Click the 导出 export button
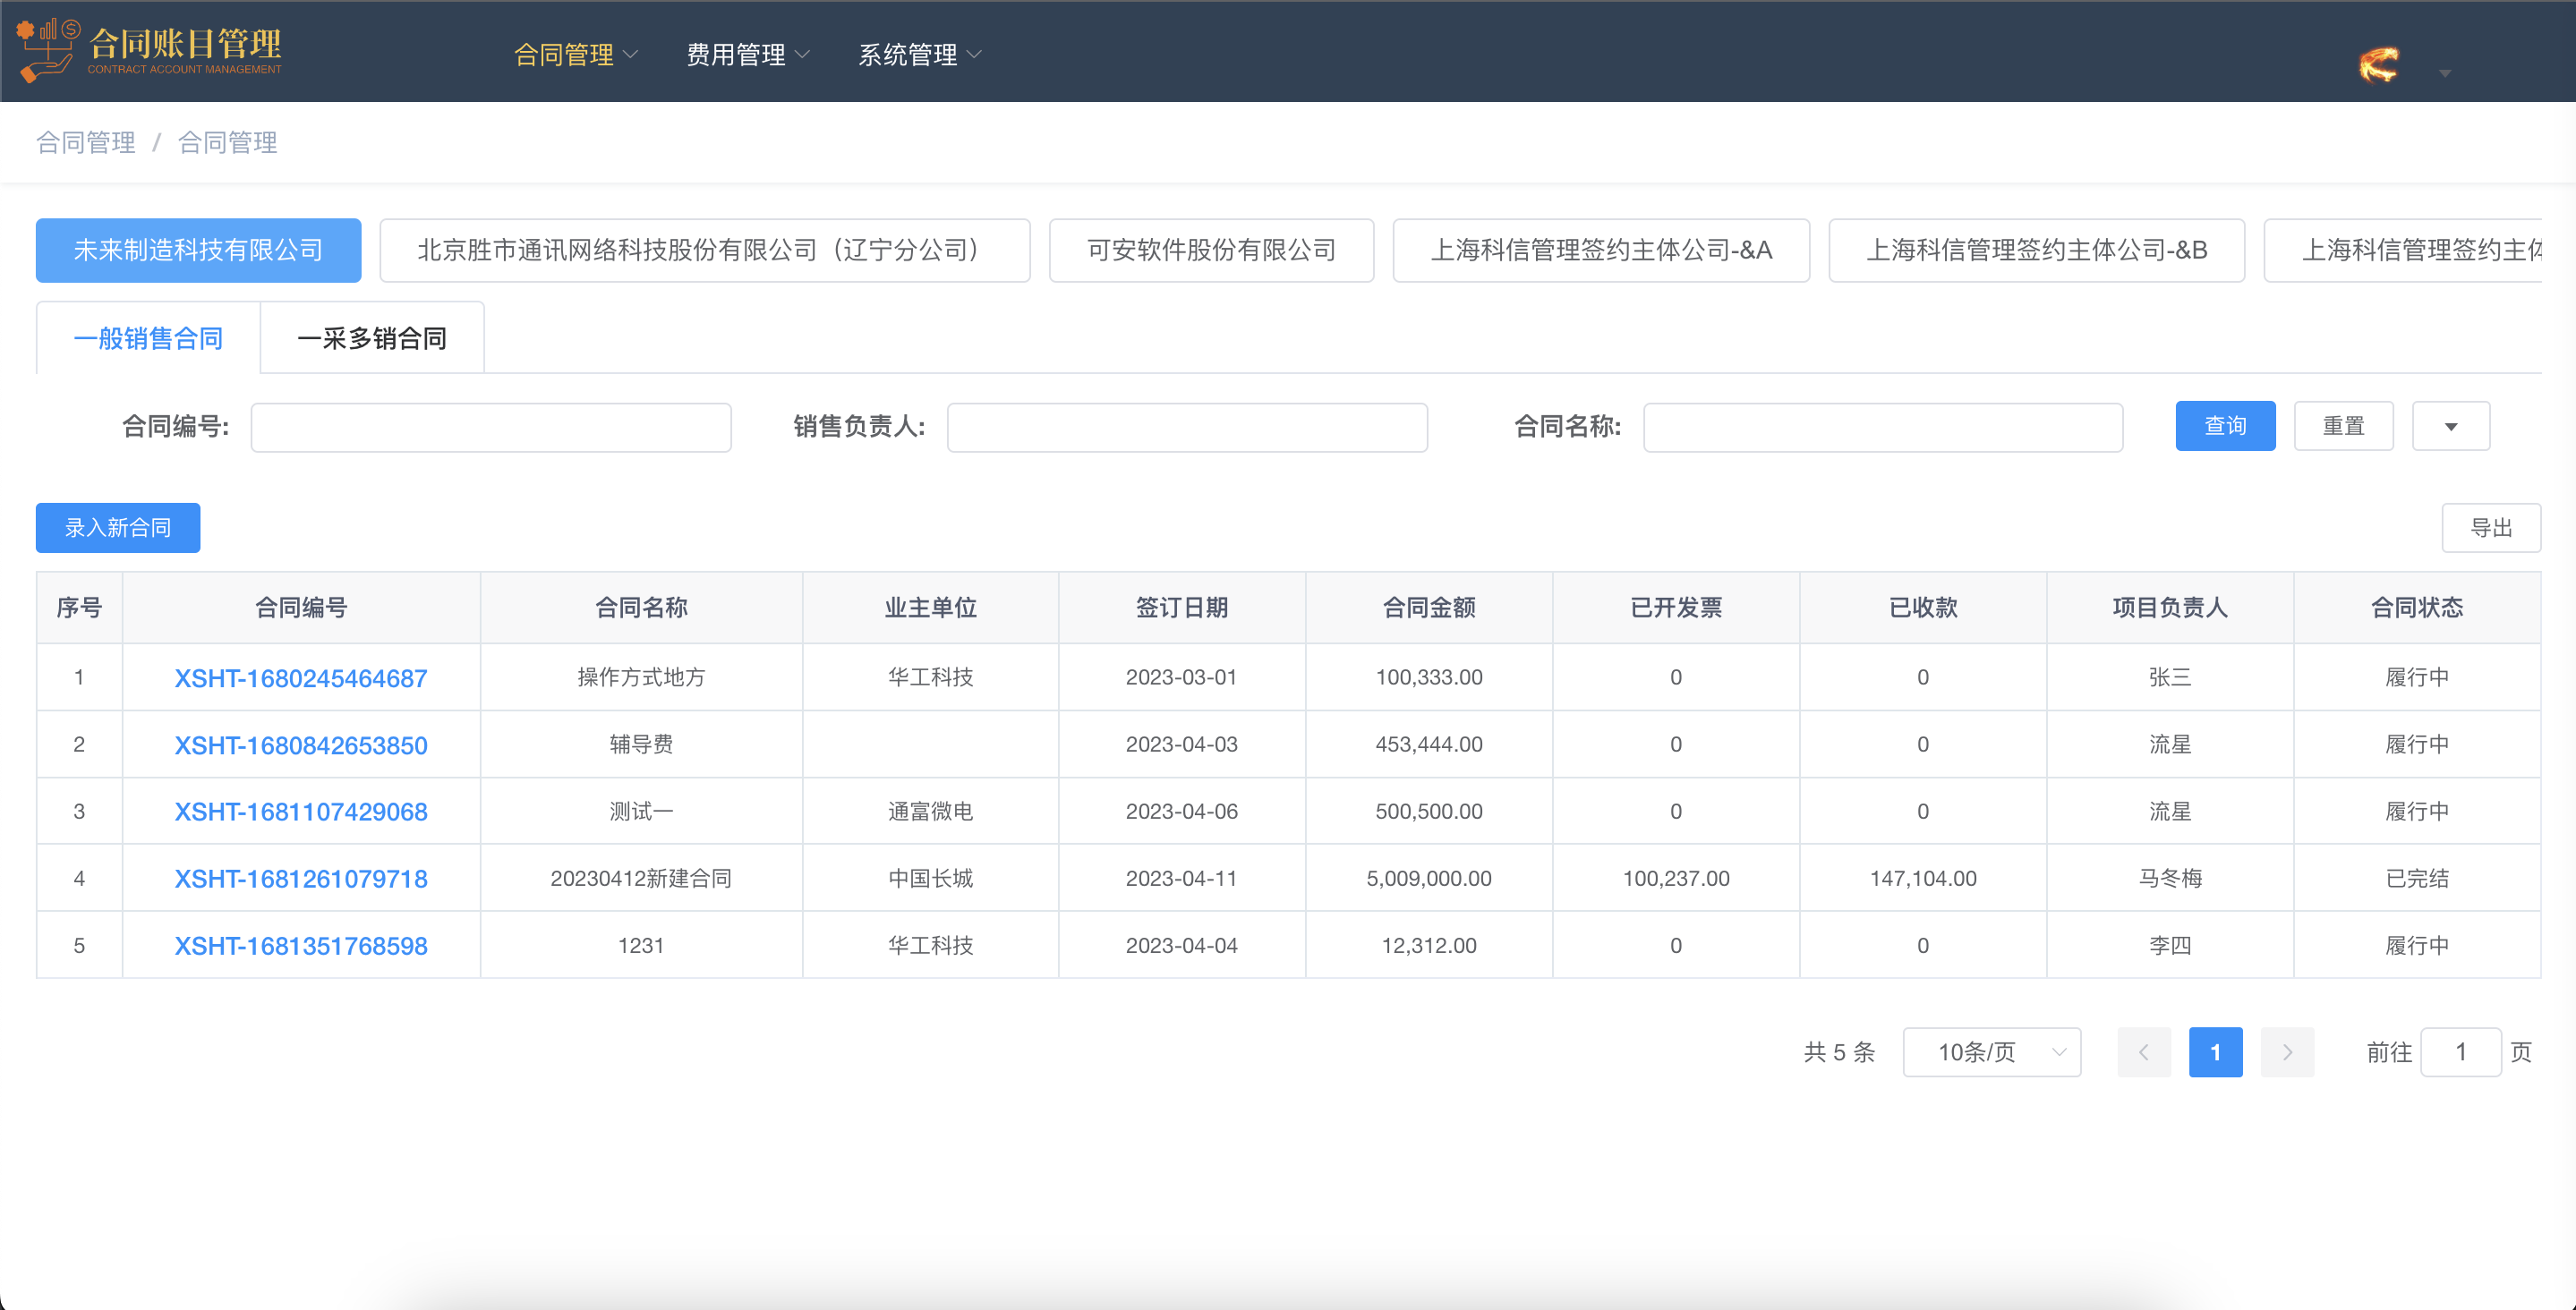 click(2491, 527)
